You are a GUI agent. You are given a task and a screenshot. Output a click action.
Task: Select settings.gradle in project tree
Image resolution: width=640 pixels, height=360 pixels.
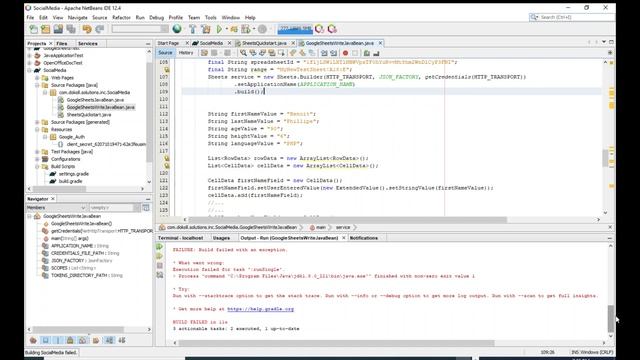click(73, 174)
